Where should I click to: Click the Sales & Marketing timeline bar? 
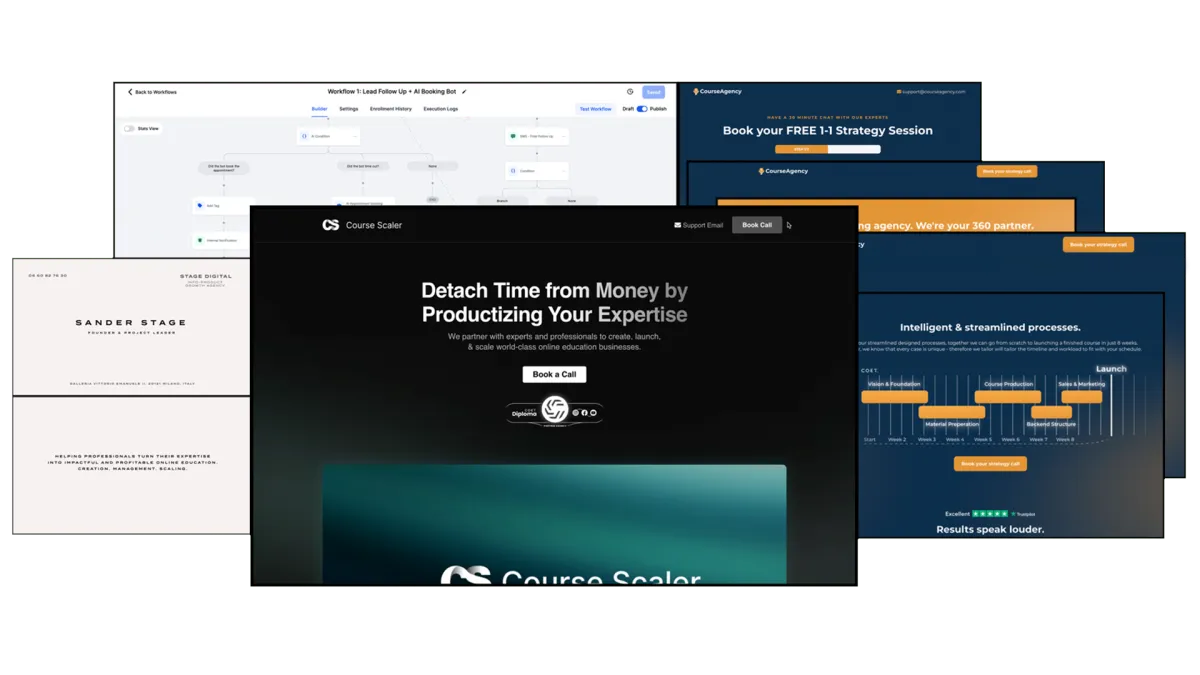1082,397
